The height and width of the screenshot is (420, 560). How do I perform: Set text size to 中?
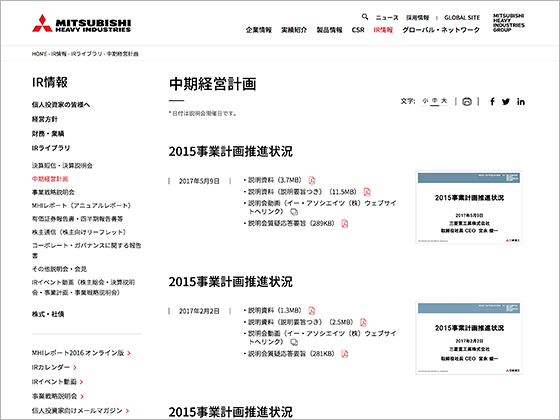tap(434, 101)
